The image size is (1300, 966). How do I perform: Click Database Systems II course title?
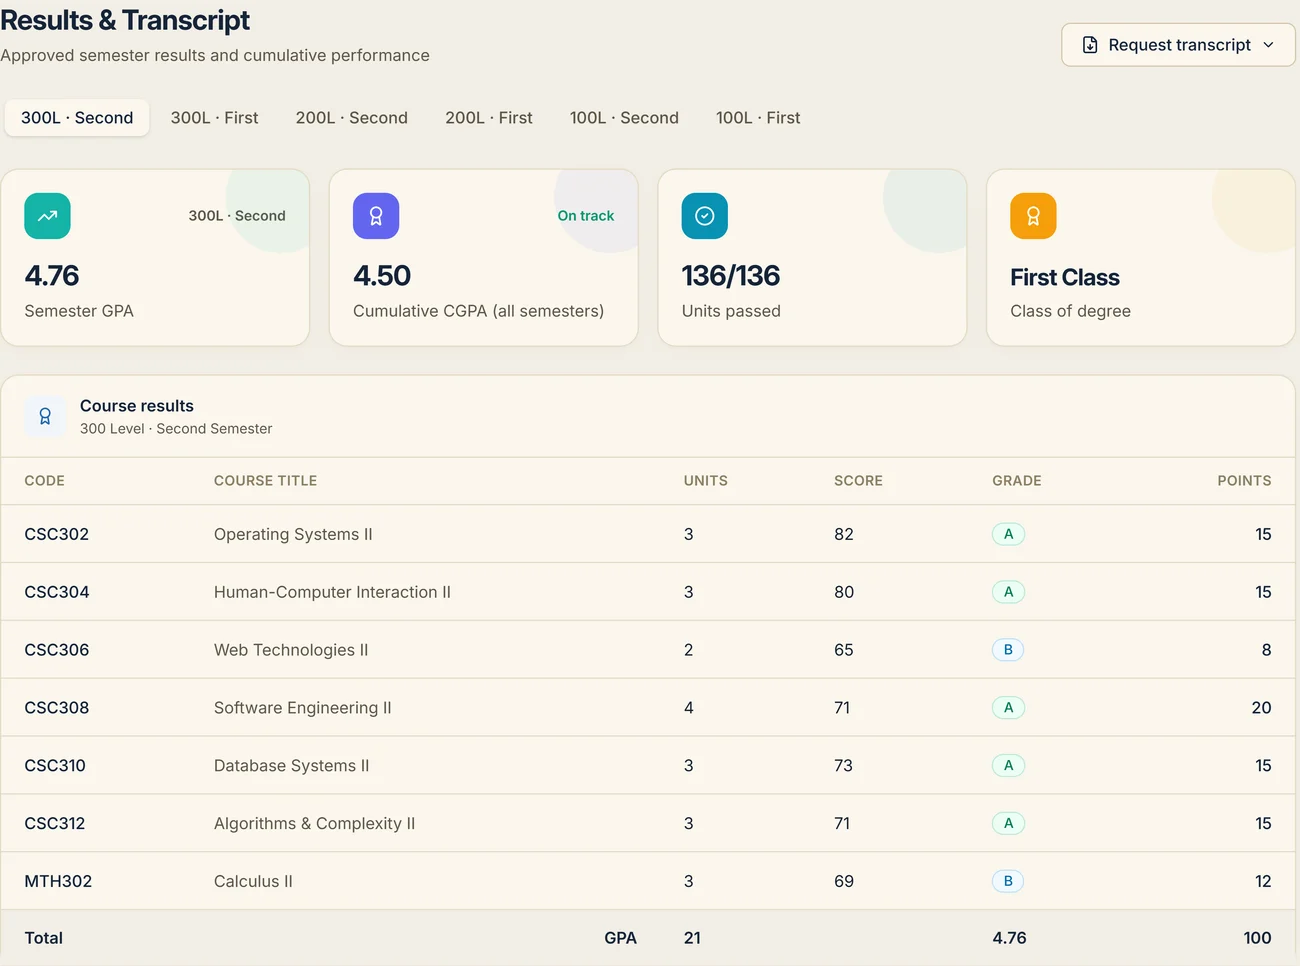292,766
